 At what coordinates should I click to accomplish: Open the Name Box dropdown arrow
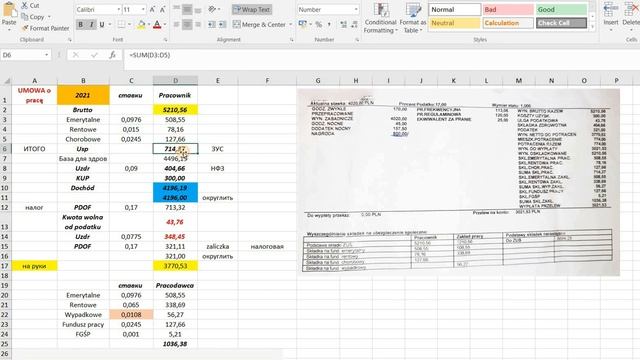[47, 55]
